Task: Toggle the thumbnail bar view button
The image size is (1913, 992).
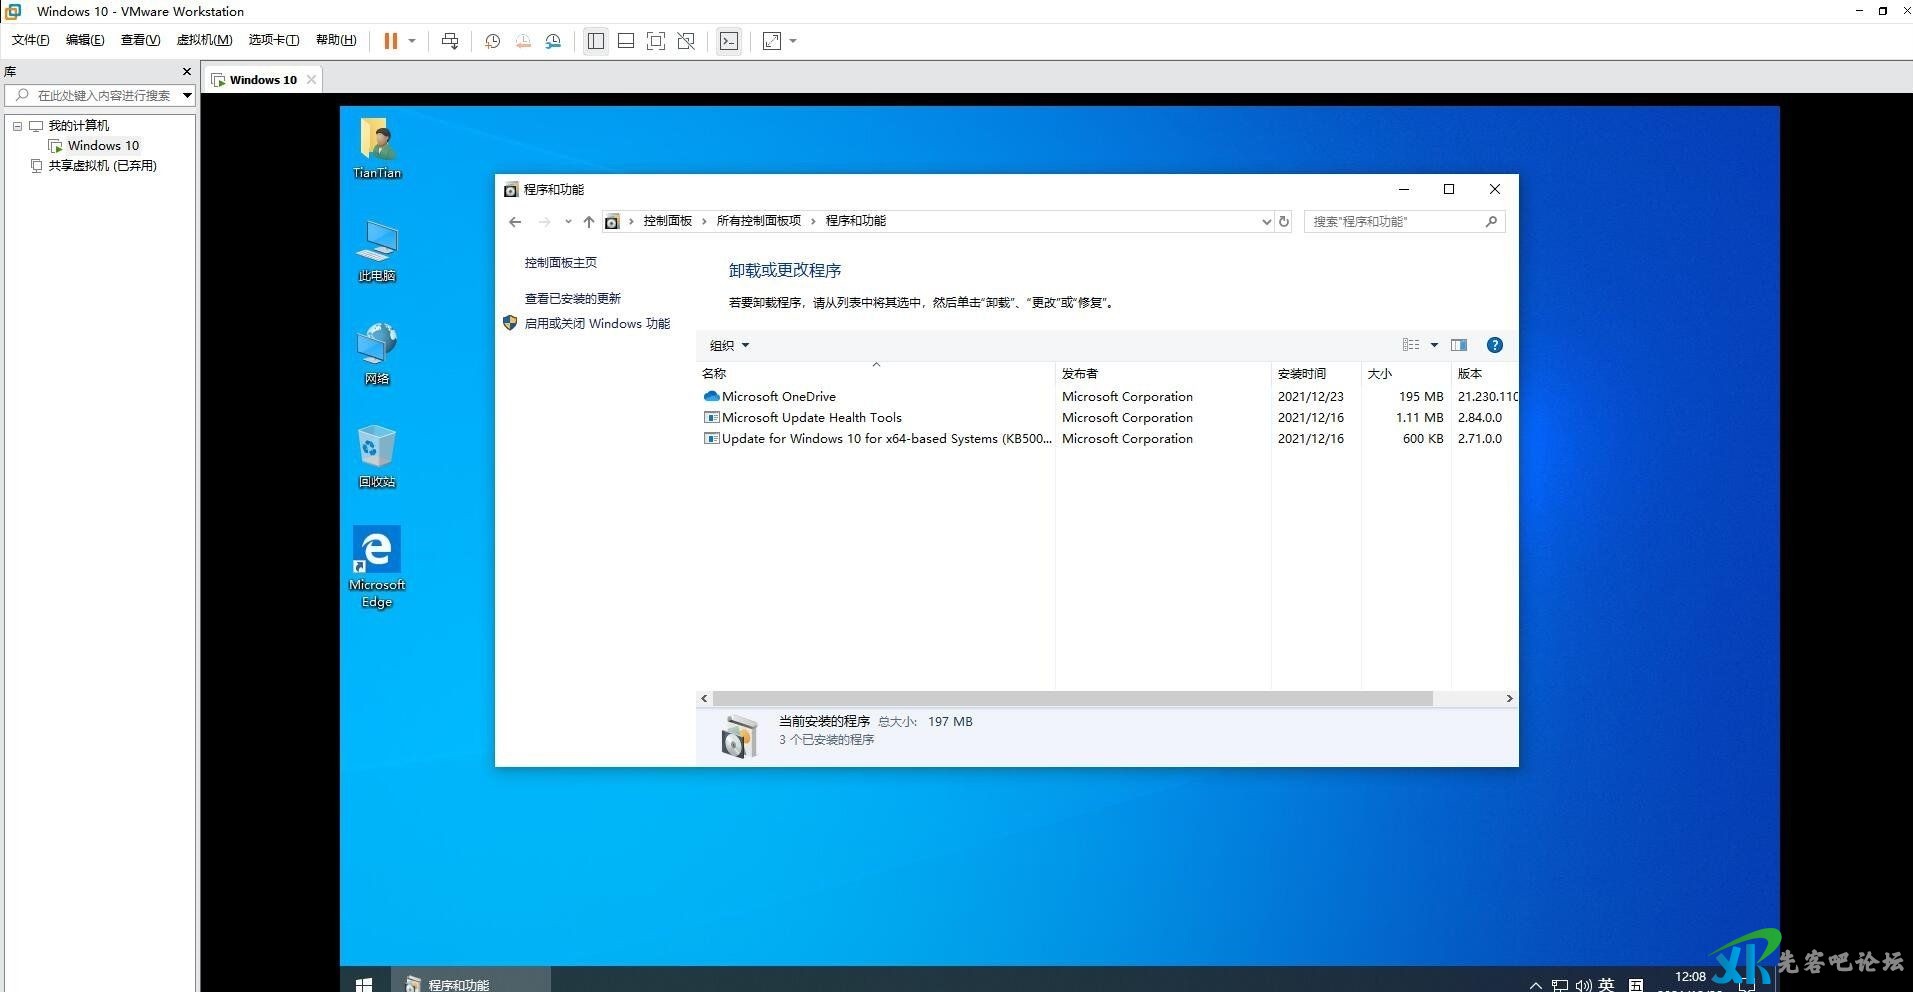Action: 626,41
